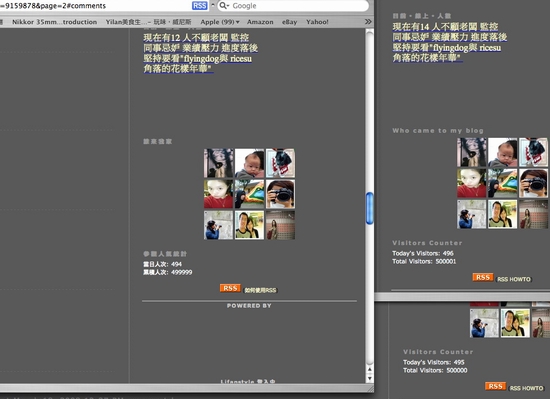The image size is (550, 399).
Task: Expand the Apple (99) bookmarks folder
Action: 220,22
